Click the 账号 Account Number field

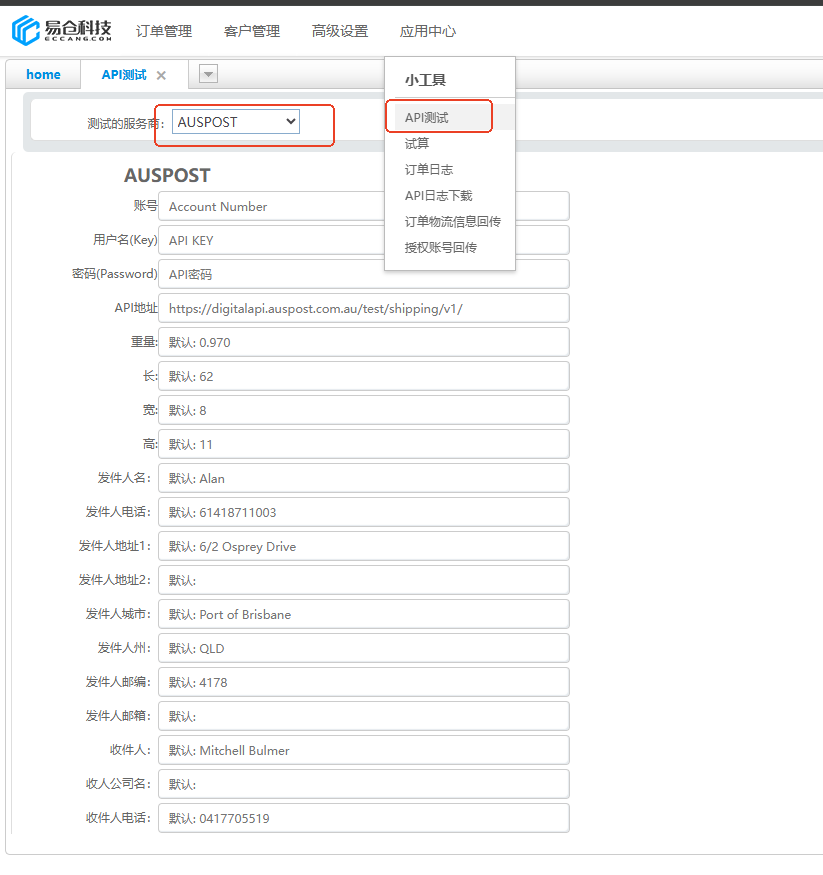pos(364,206)
